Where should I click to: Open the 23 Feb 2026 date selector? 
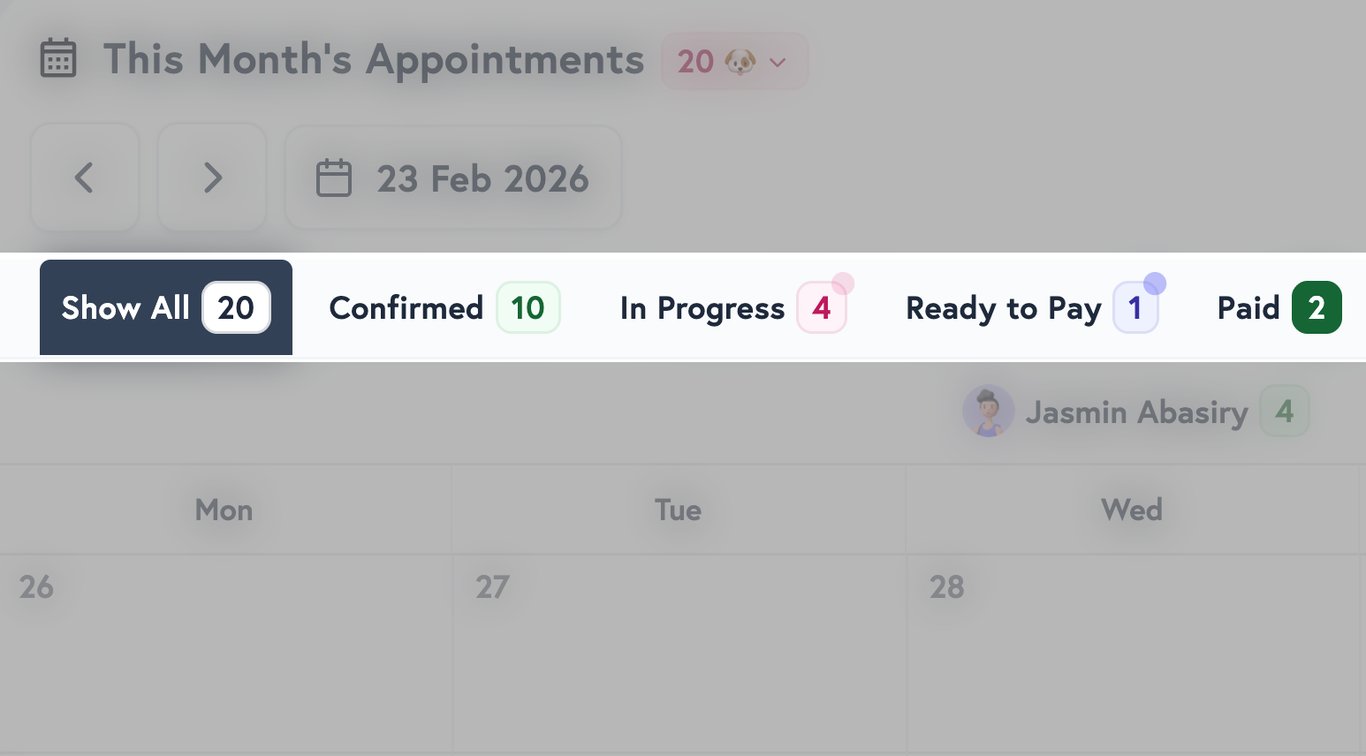(x=453, y=177)
